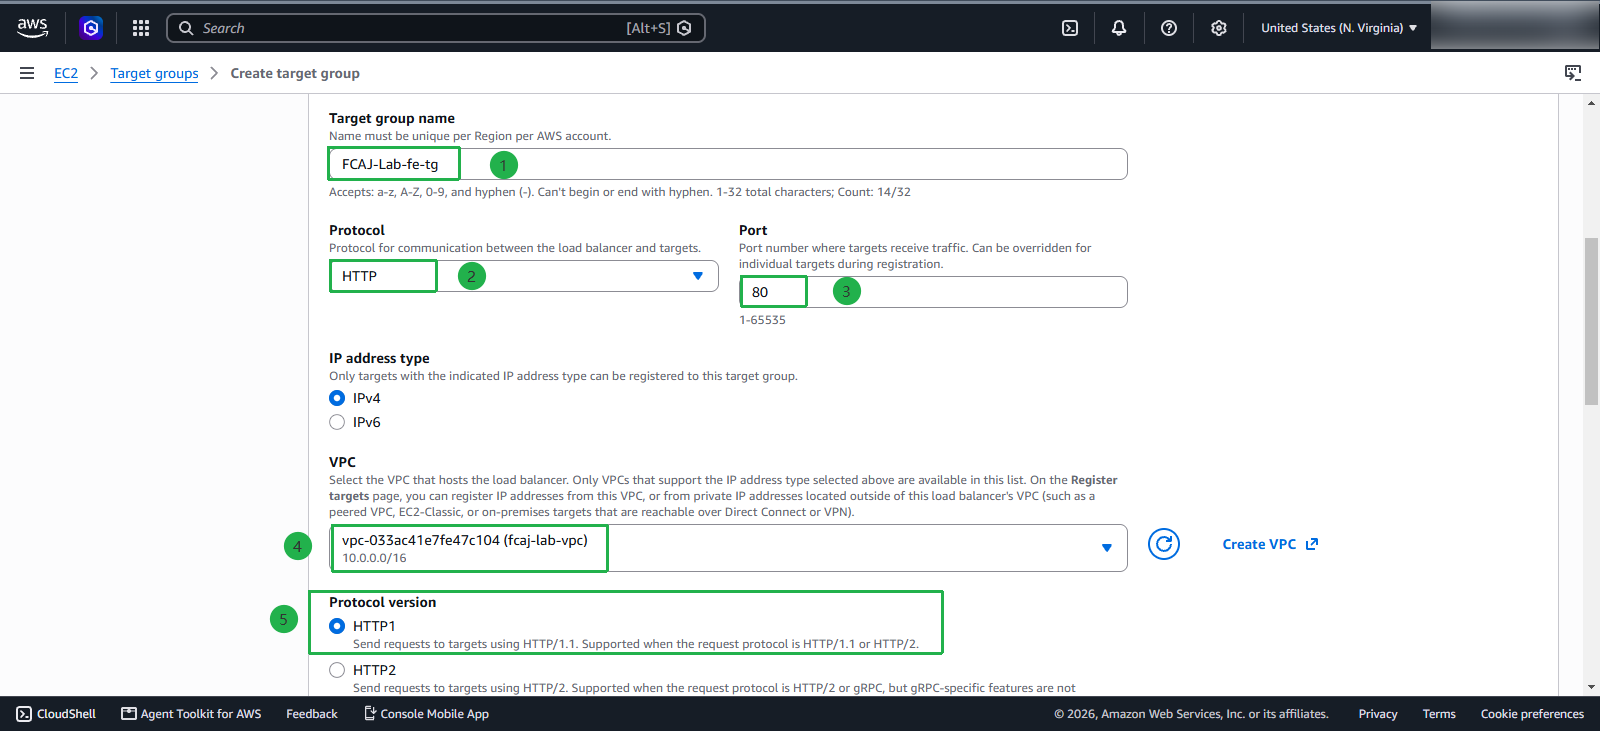1600x731 pixels.
Task: Open the console settings gear
Action: coord(1219,28)
